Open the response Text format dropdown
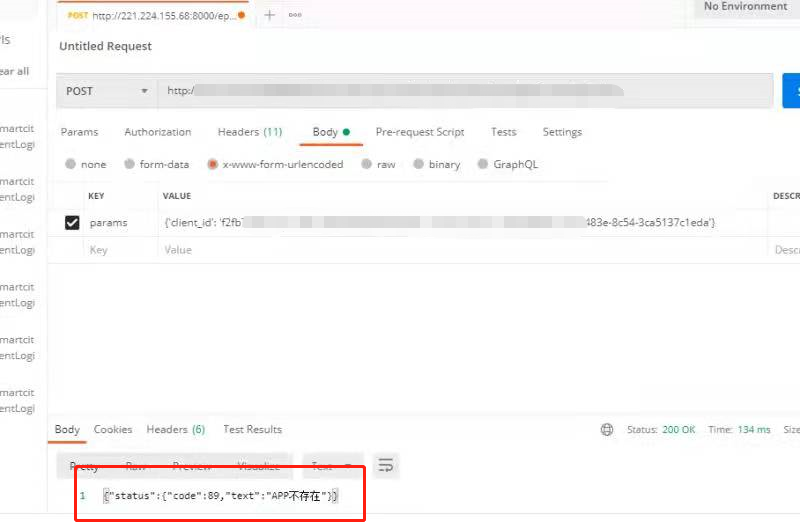This screenshot has width=800, height=522. tap(332, 466)
